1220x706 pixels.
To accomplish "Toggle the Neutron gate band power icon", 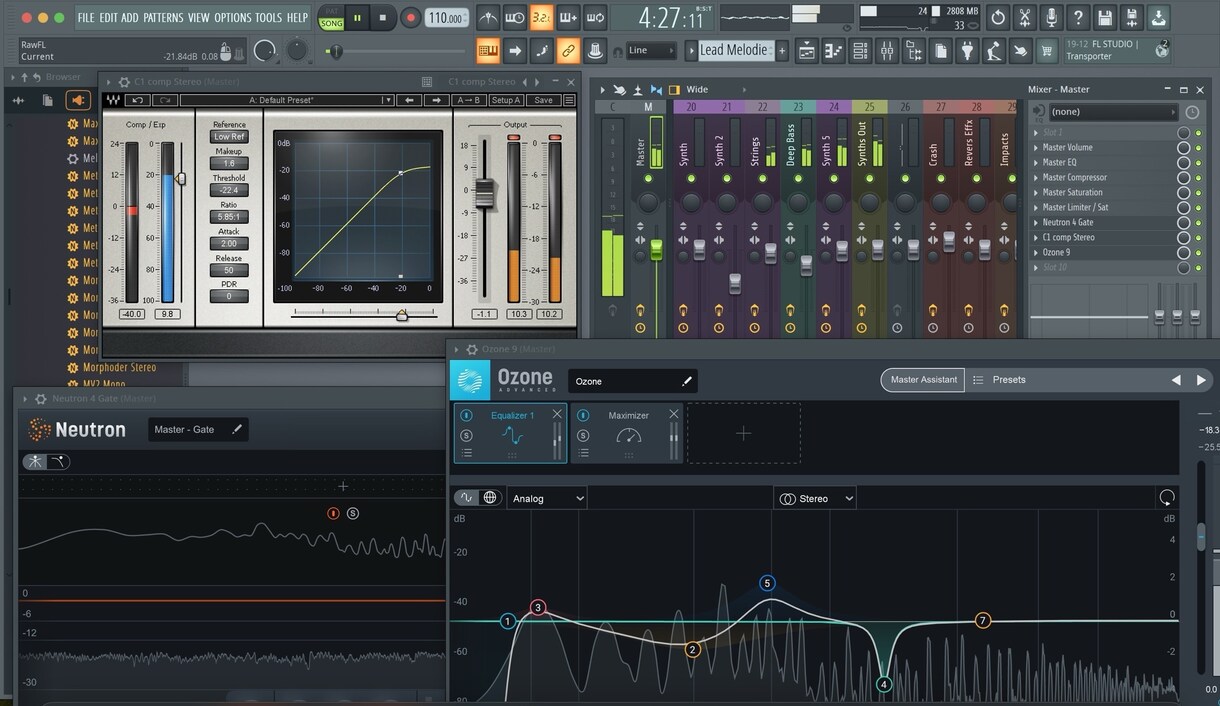I will click(334, 513).
